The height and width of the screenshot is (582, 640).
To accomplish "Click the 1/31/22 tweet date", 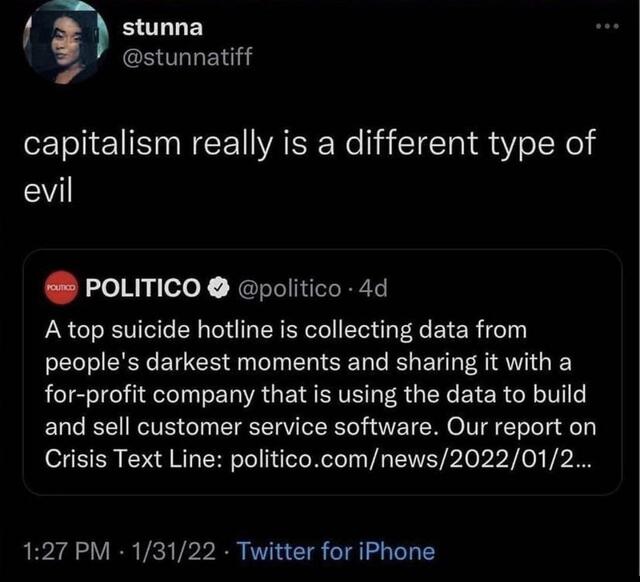I will [166, 551].
